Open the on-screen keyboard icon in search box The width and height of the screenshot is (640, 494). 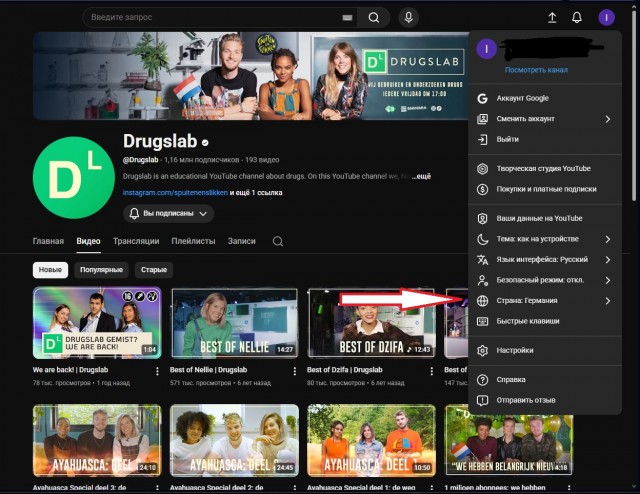coord(347,18)
